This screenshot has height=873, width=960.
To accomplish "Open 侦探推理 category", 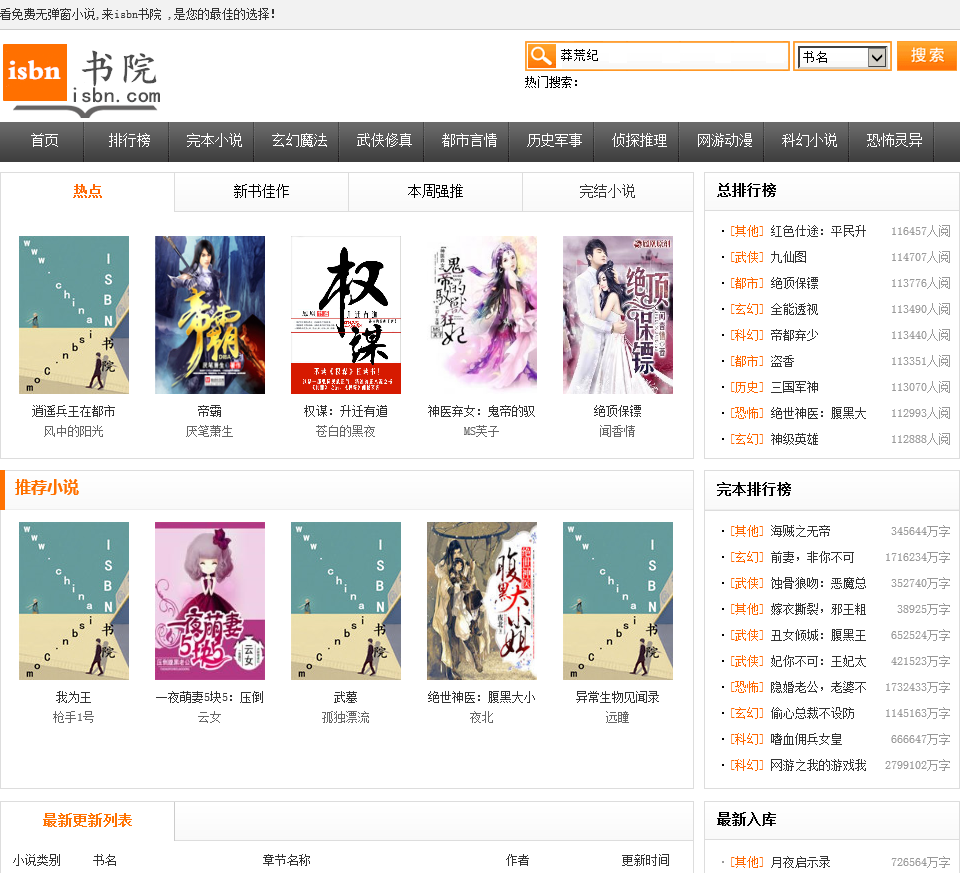I will [x=640, y=141].
